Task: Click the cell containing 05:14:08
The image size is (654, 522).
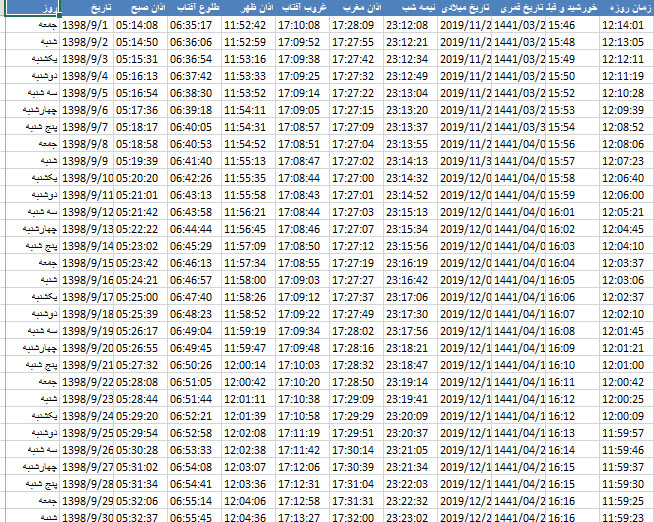Action: (x=141, y=25)
